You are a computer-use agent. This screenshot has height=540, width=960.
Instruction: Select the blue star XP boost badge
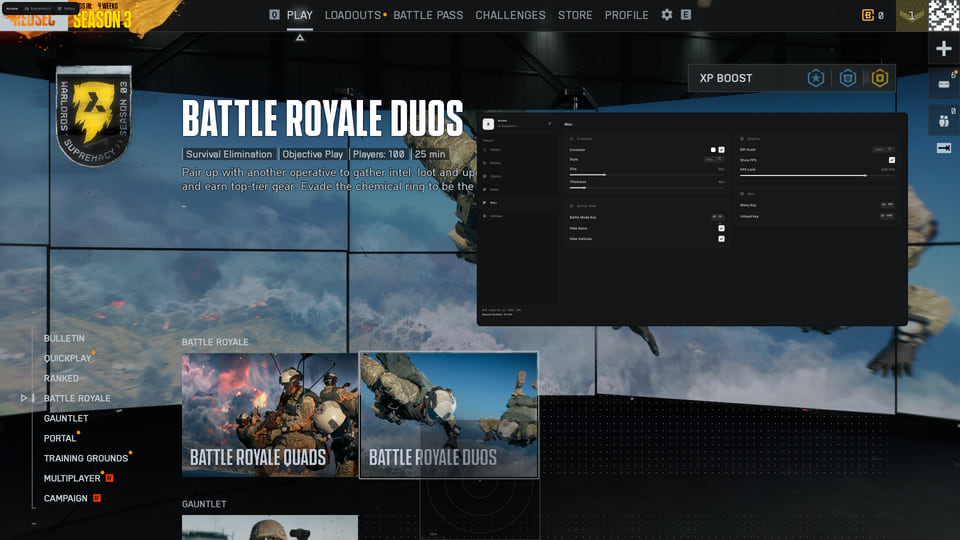click(x=816, y=78)
